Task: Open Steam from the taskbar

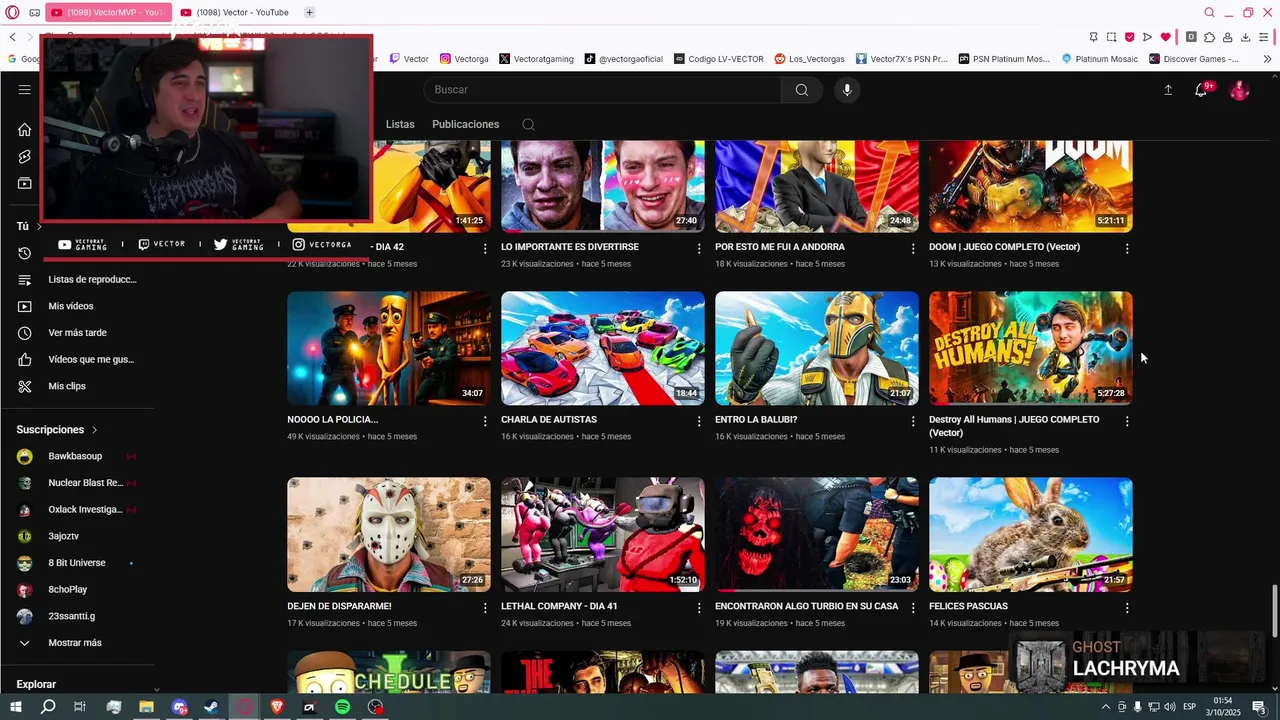Action: [211, 707]
